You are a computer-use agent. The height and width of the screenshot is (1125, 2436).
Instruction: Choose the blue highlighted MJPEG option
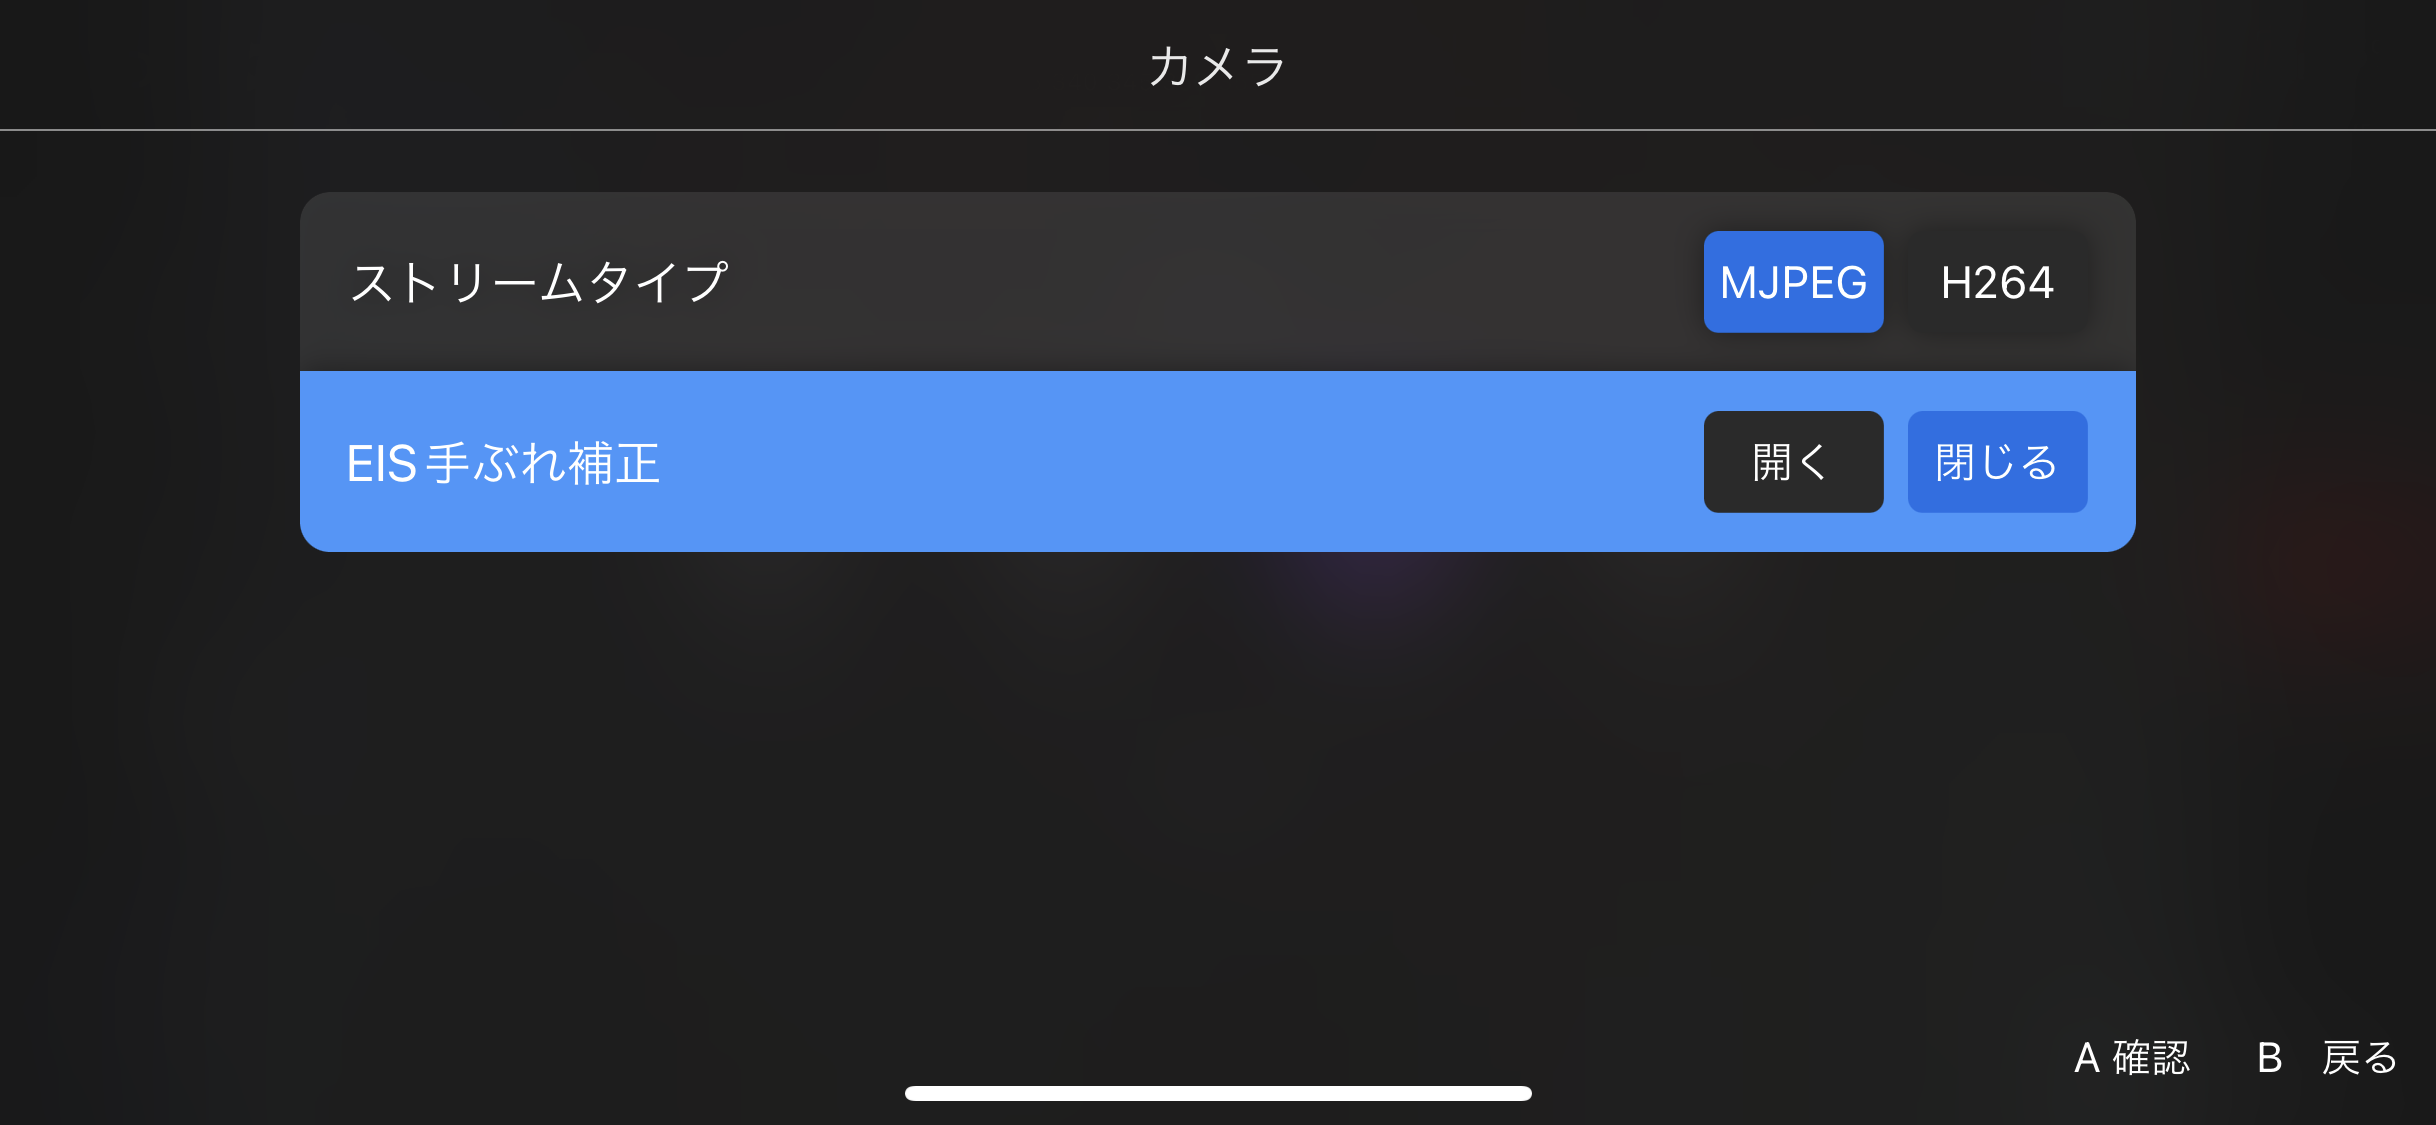pyautogui.click(x=1793, y=282)
